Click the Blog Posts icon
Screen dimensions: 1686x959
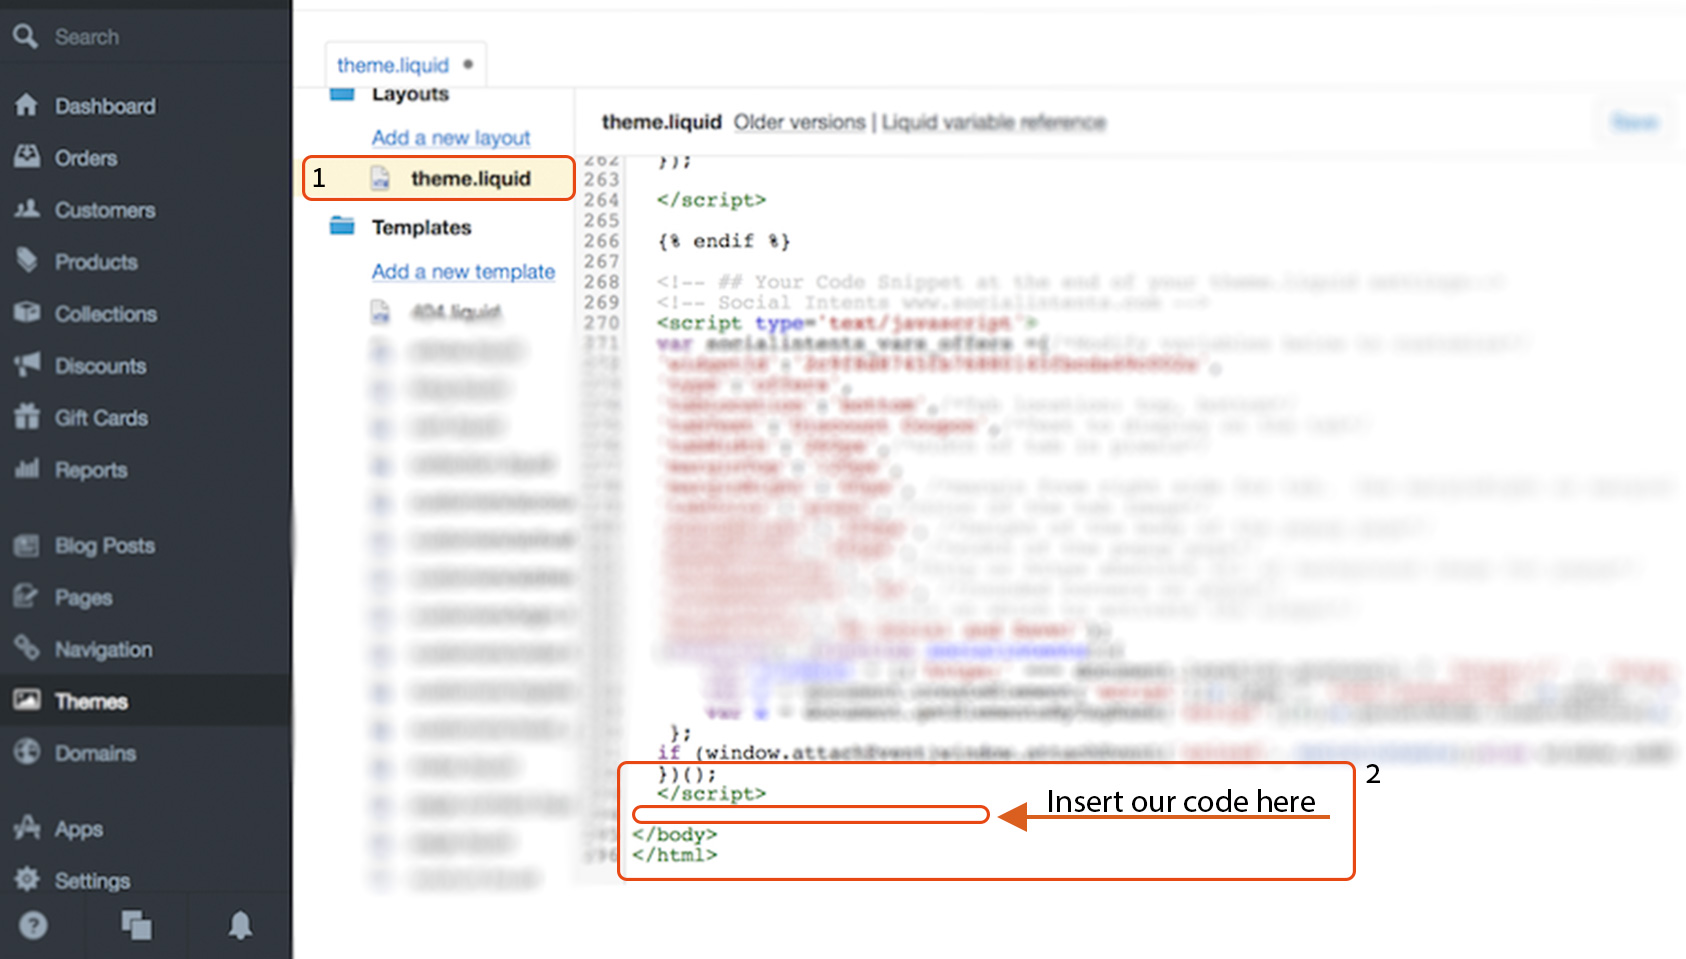click(x=27, y=545)
